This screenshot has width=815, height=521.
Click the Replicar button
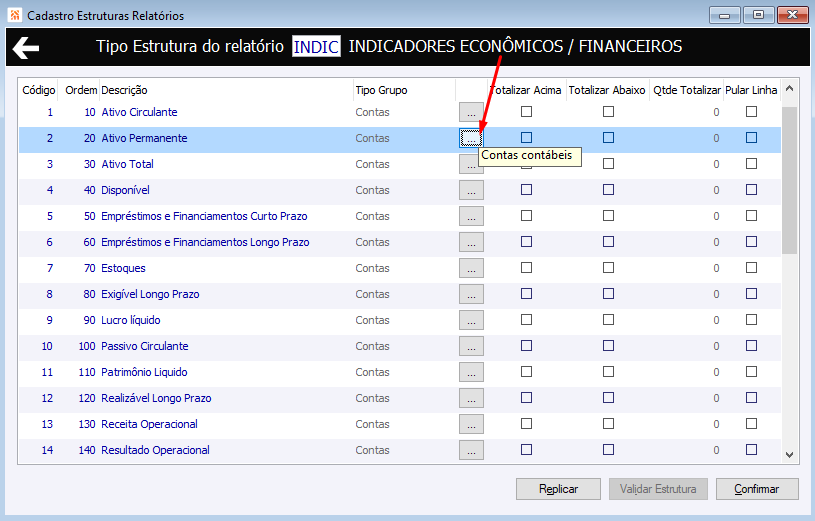[x=558, y=489]
